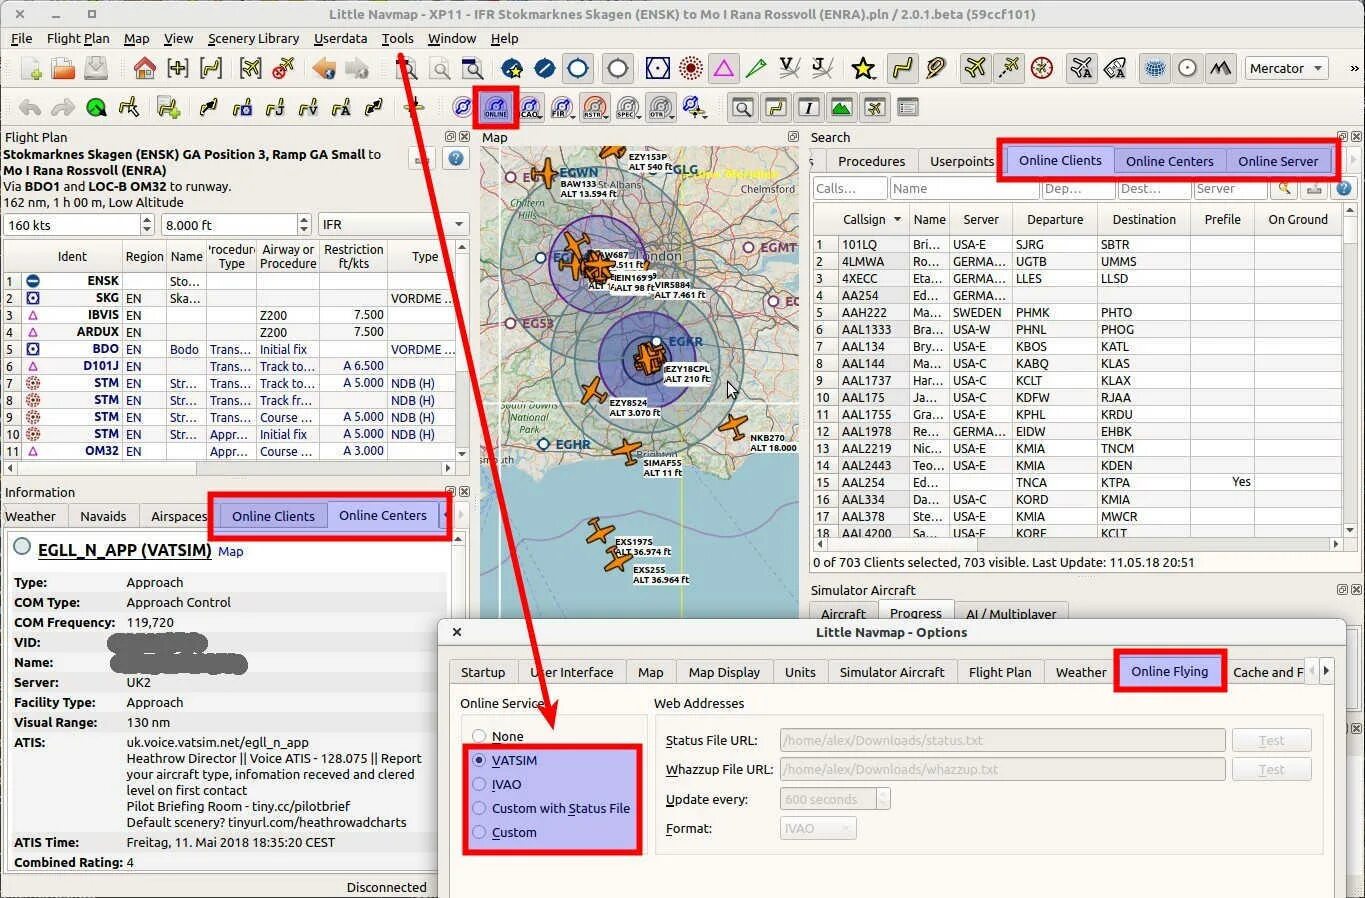Show elevation profile dock window icon

click(x=842, y=107)
